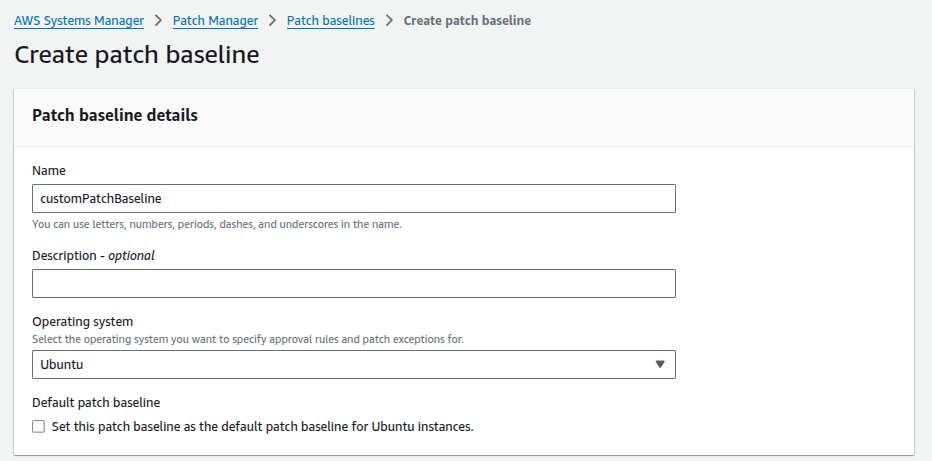Click the 'Operating system' field label
The height and width of the screenshot is (461, 932).
click(83, 321)
